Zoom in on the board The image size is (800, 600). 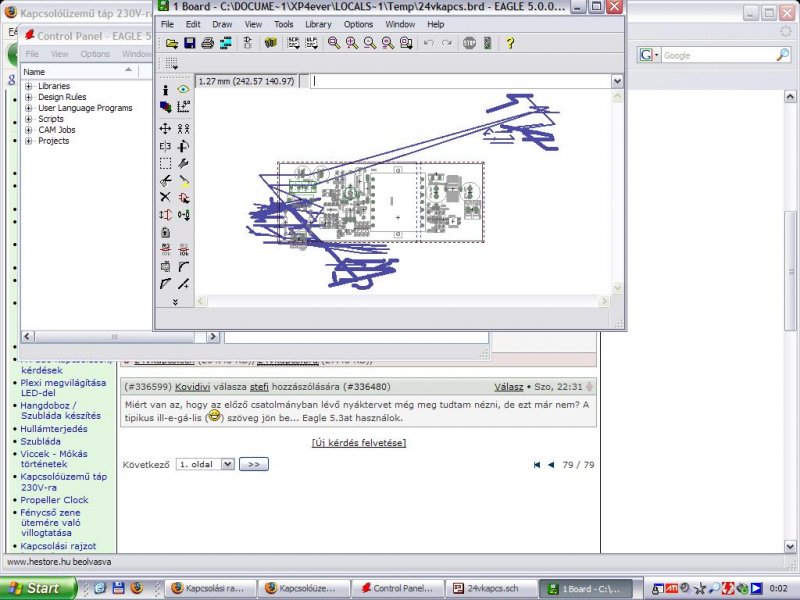coord(352,43)
